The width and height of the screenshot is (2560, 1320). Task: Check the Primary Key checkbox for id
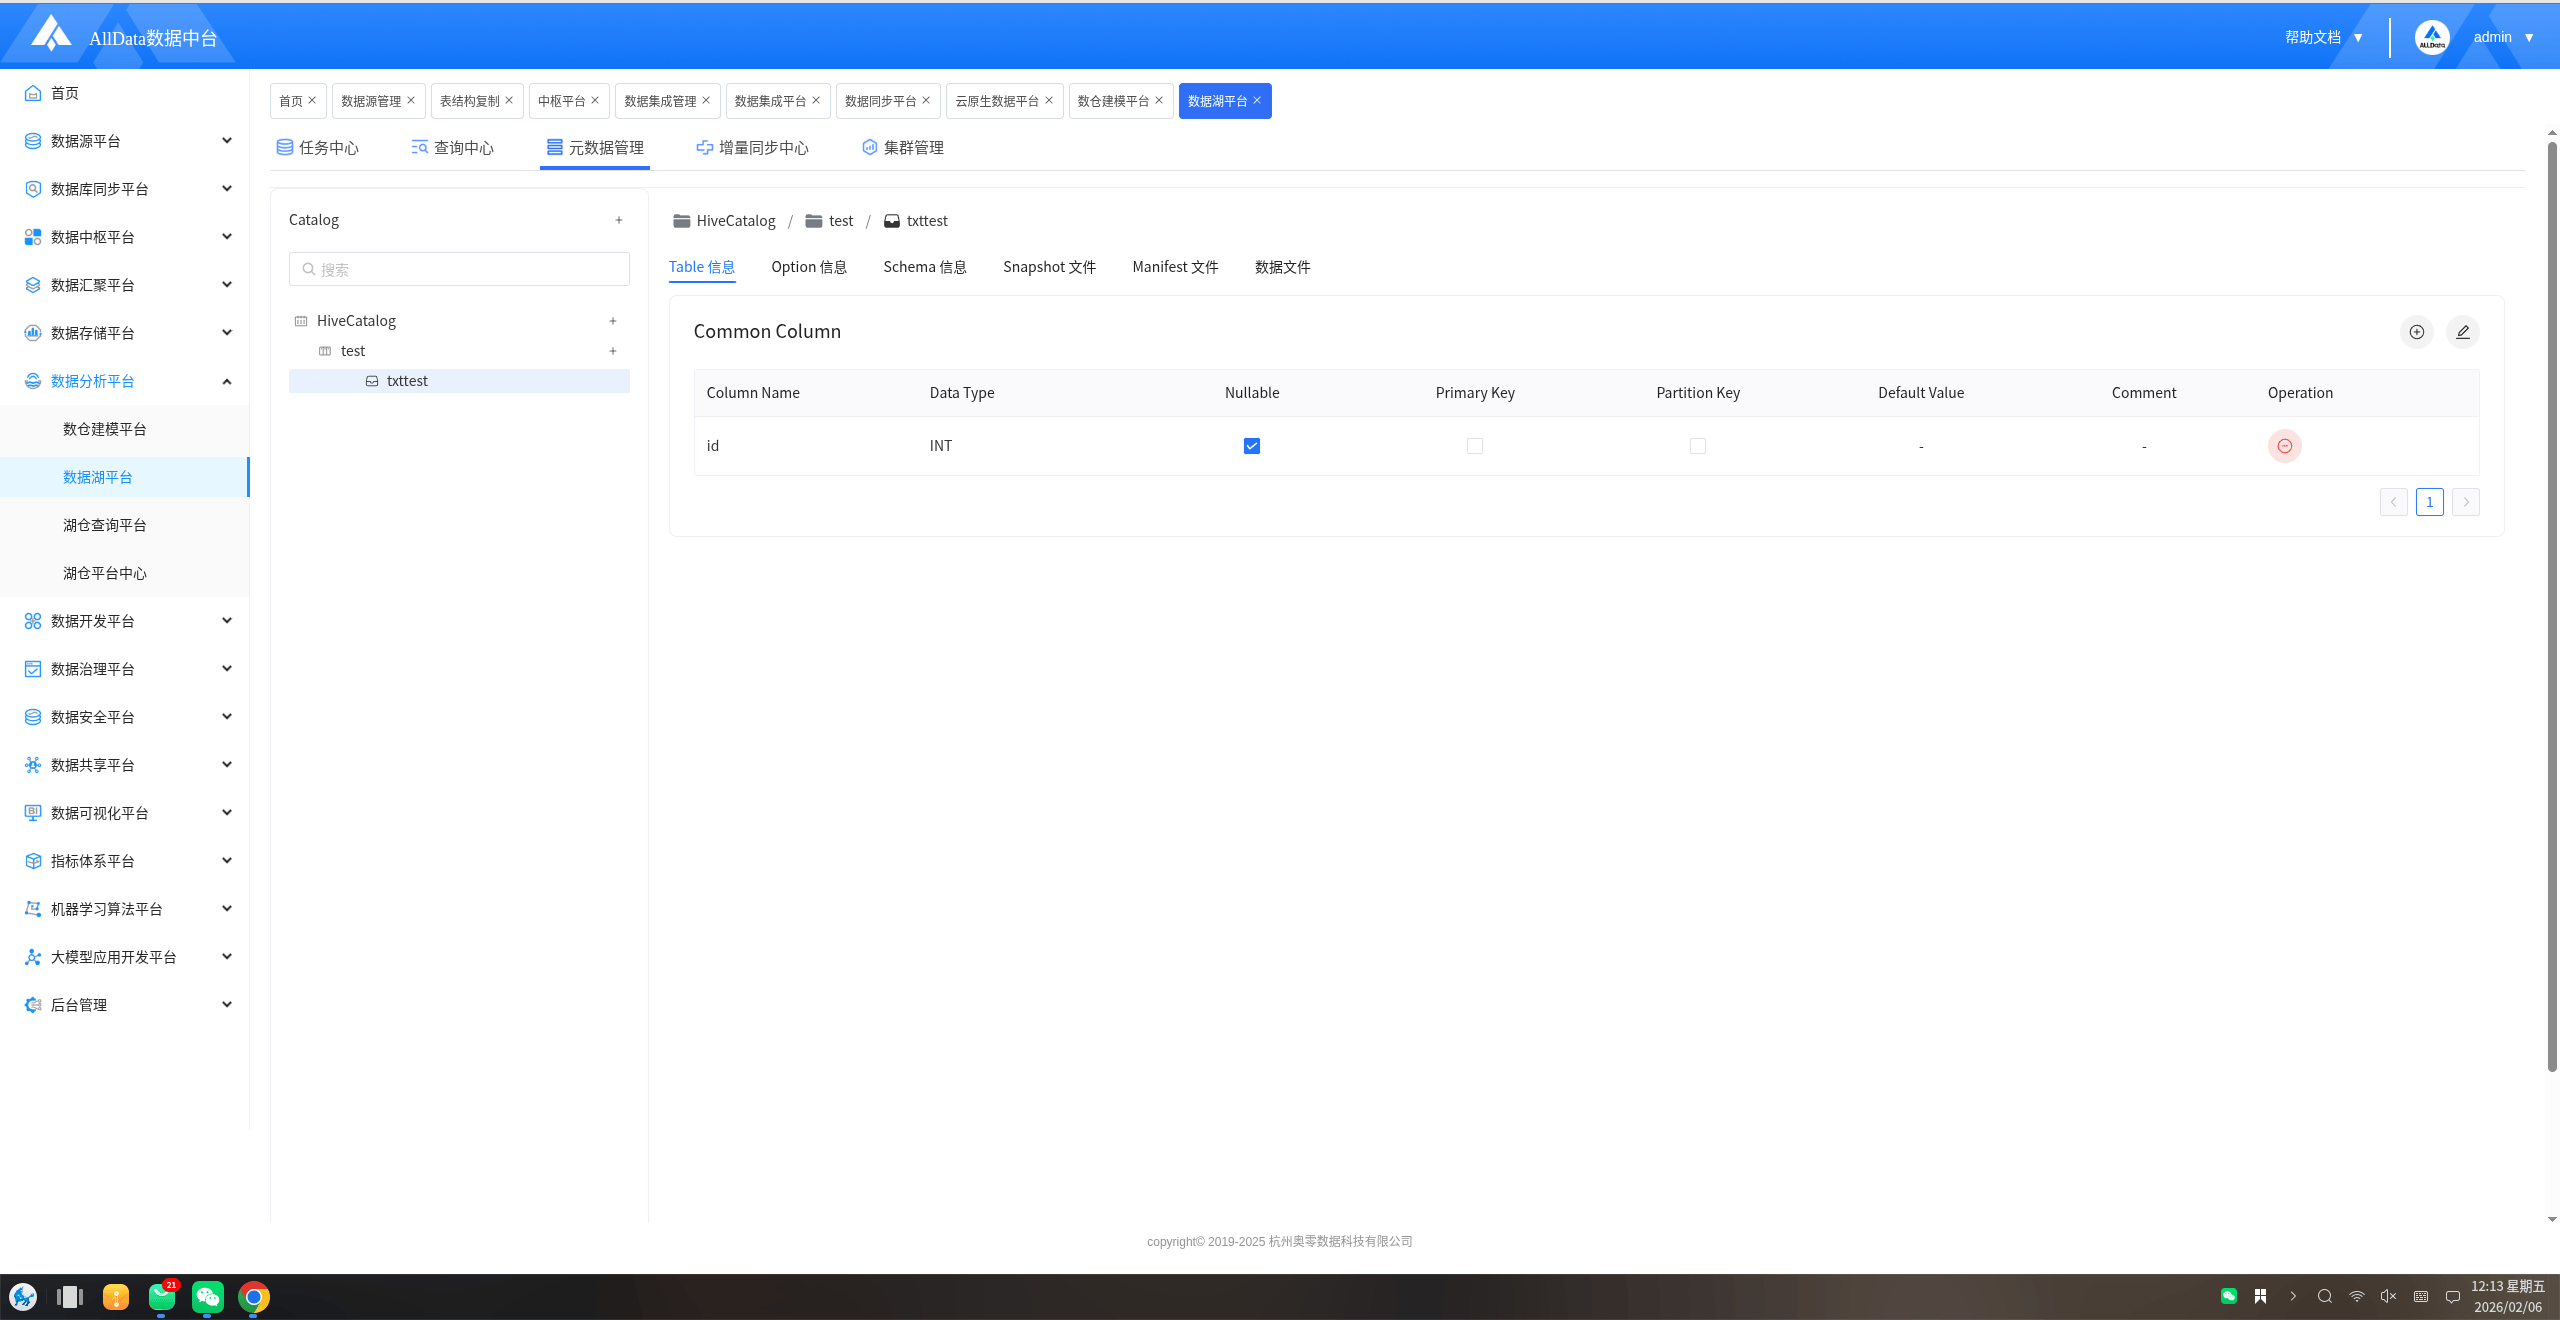click(x=1474, y=446)
